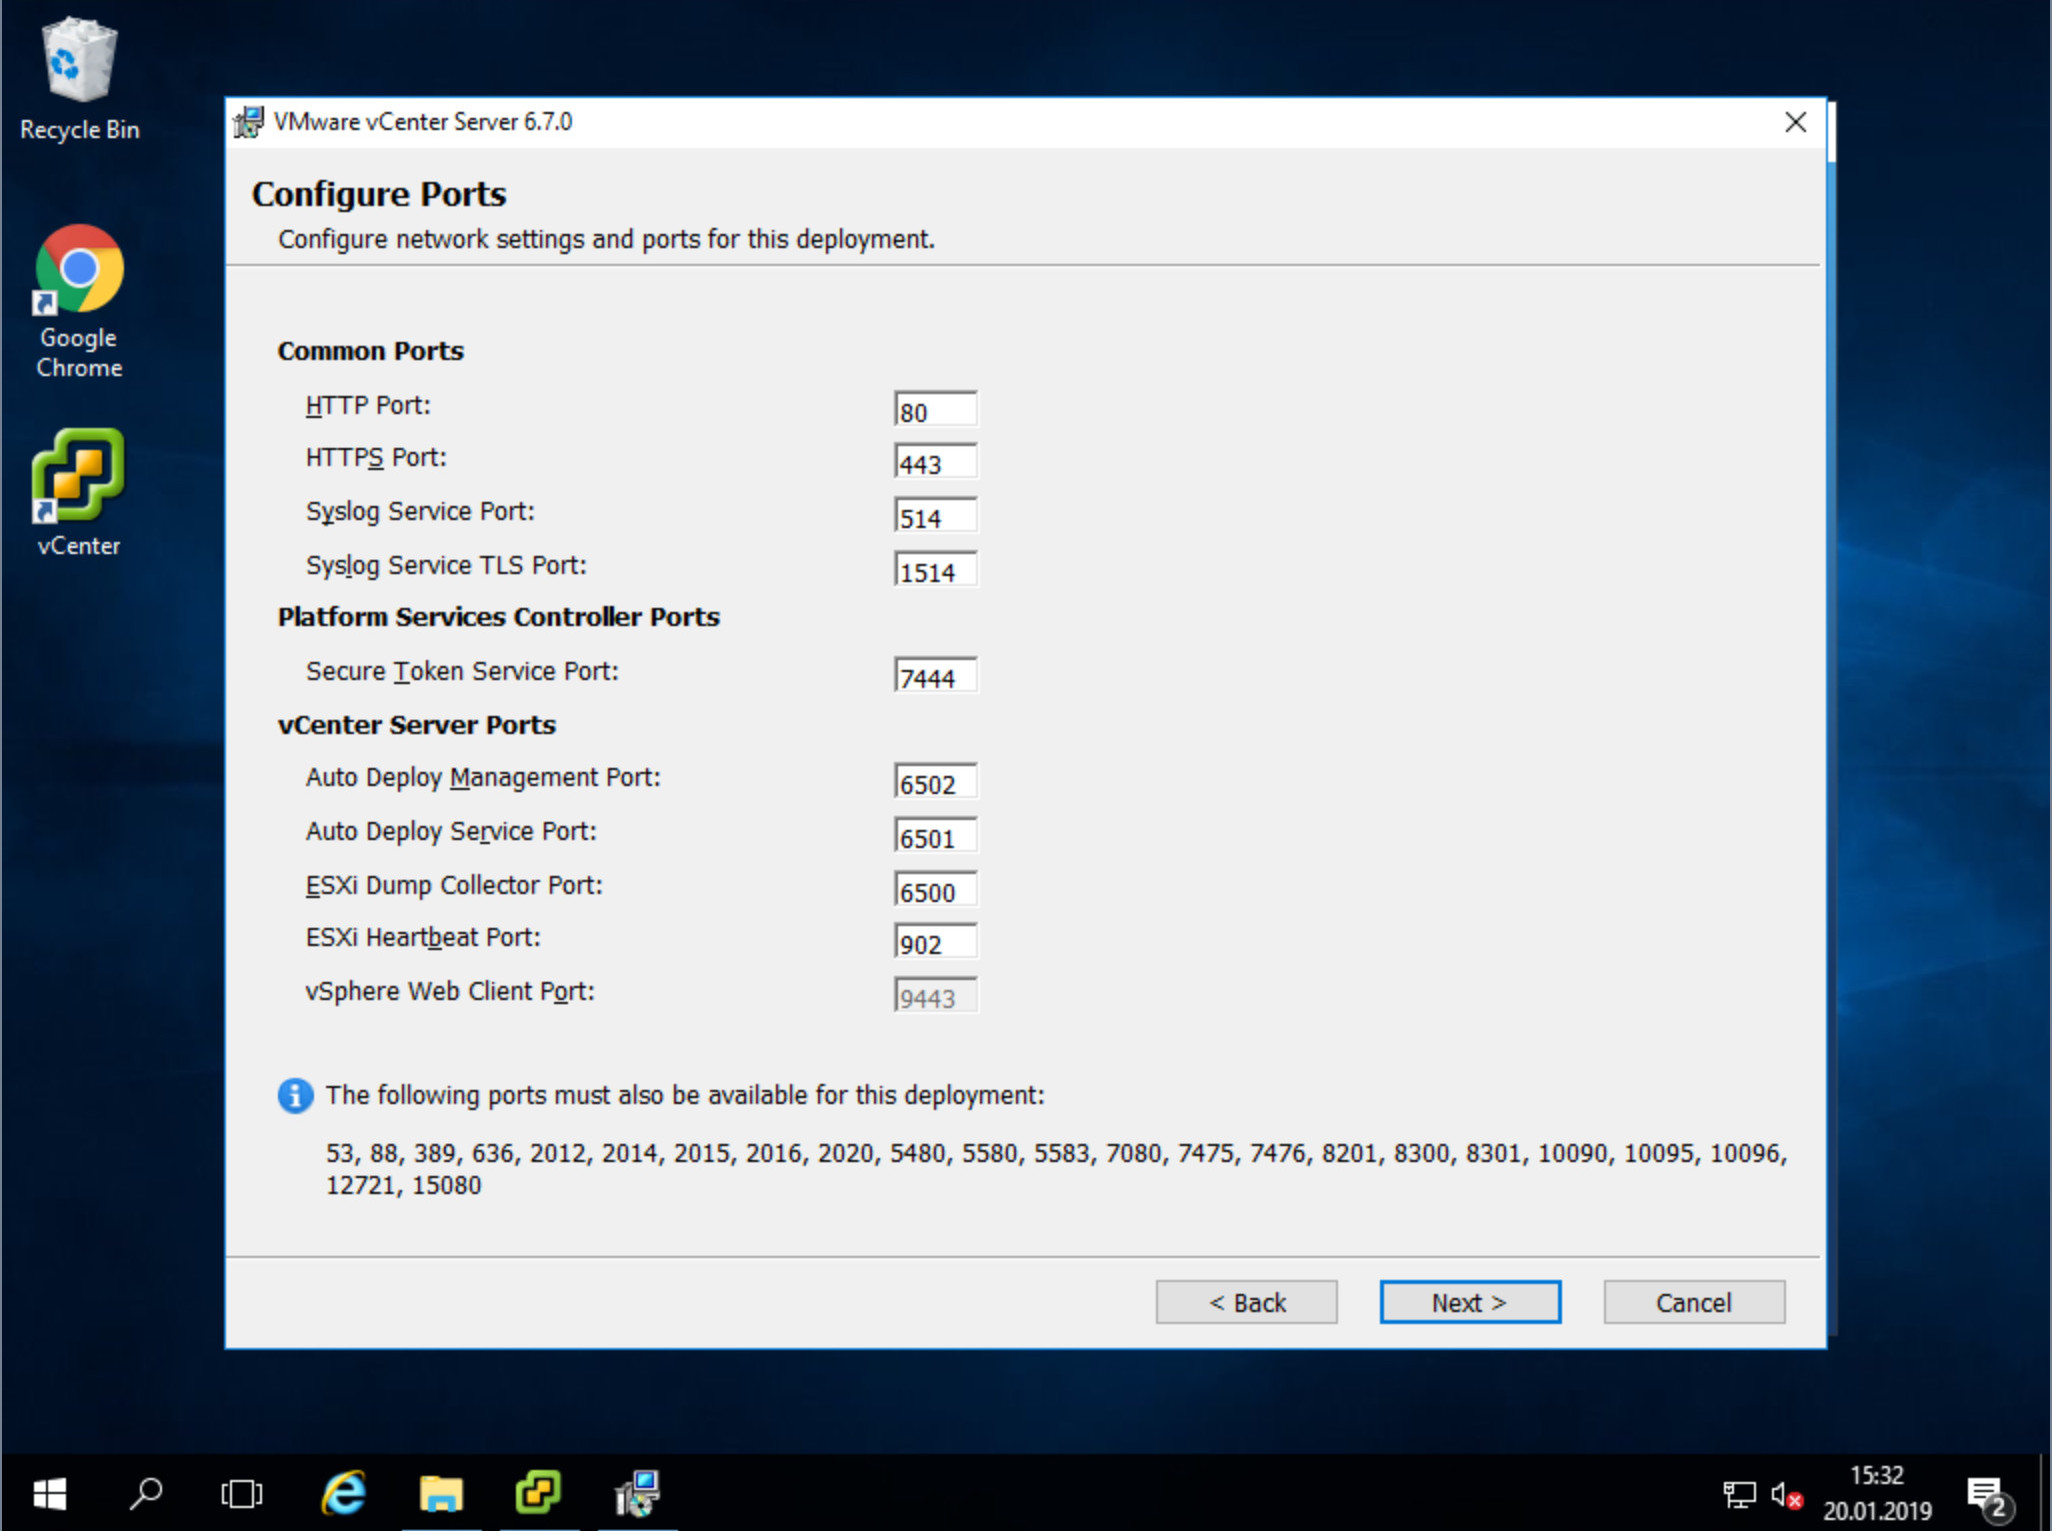2052x1531 pixels.
Task: Open the Windows Start menu
Action: tap(48, 1494)
